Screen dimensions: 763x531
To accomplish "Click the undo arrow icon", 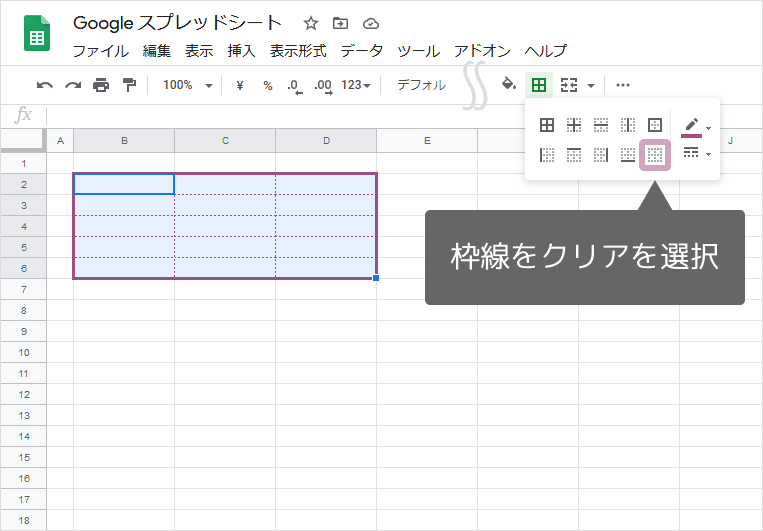I will coord(45,86).
